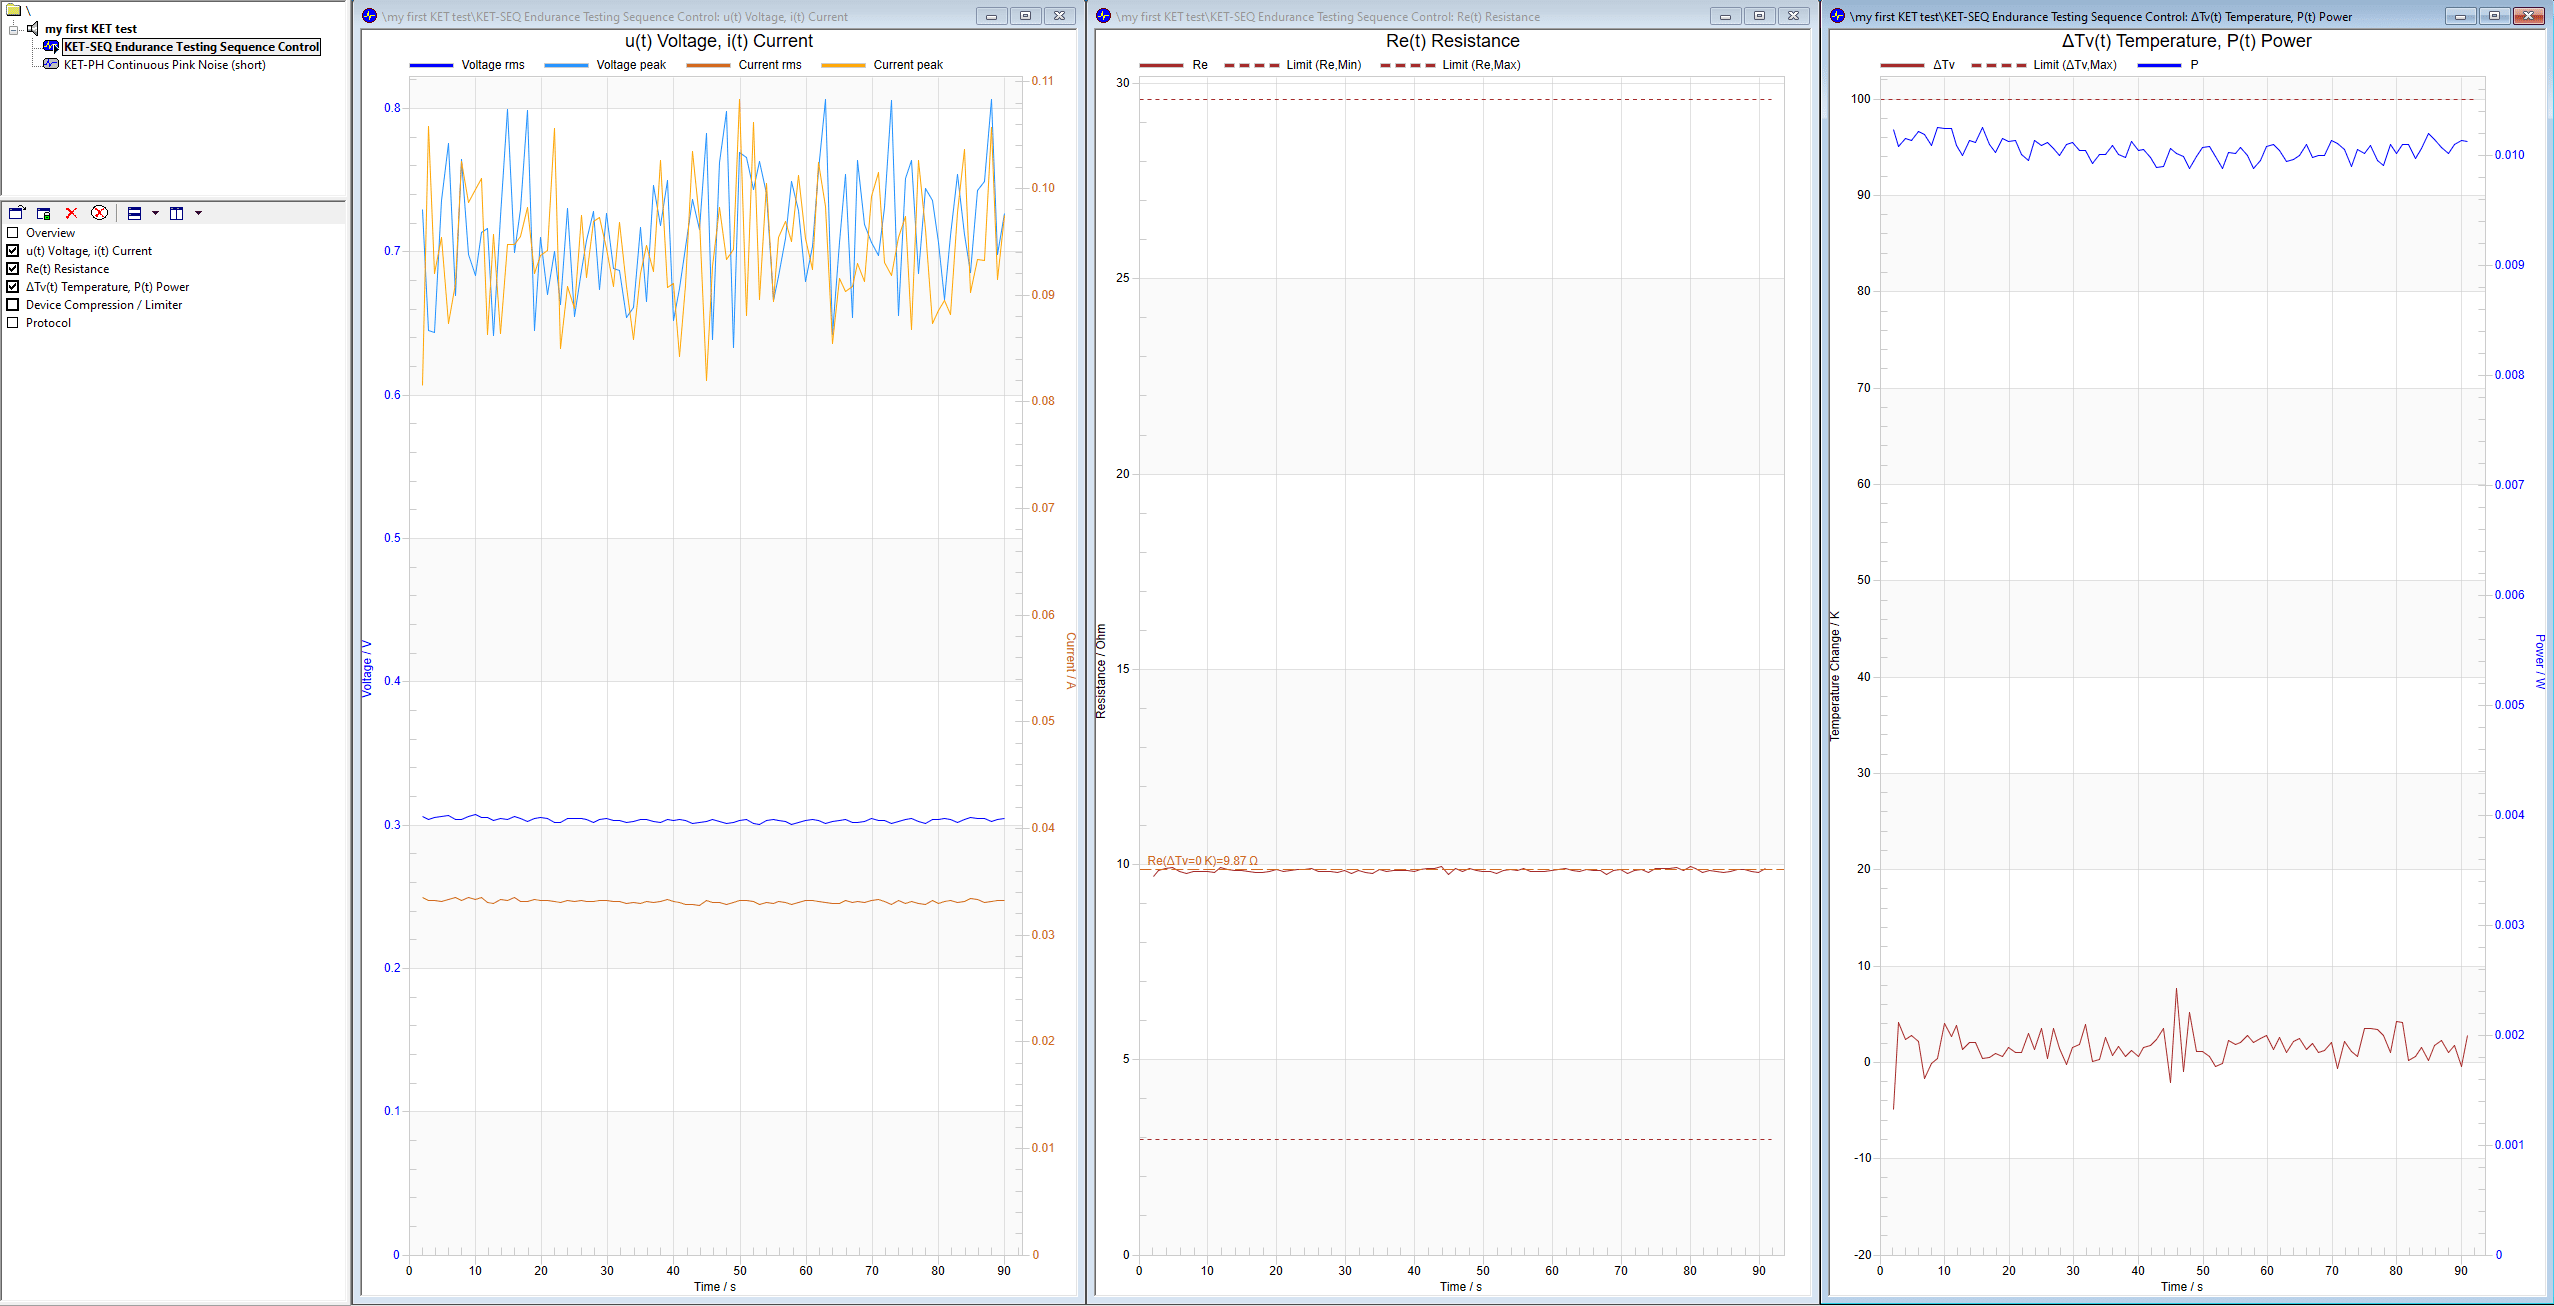This screenshot has height=1306, width=2554.
Task: Collapse the my first KET test tree node
Action: tap(14, 29)
